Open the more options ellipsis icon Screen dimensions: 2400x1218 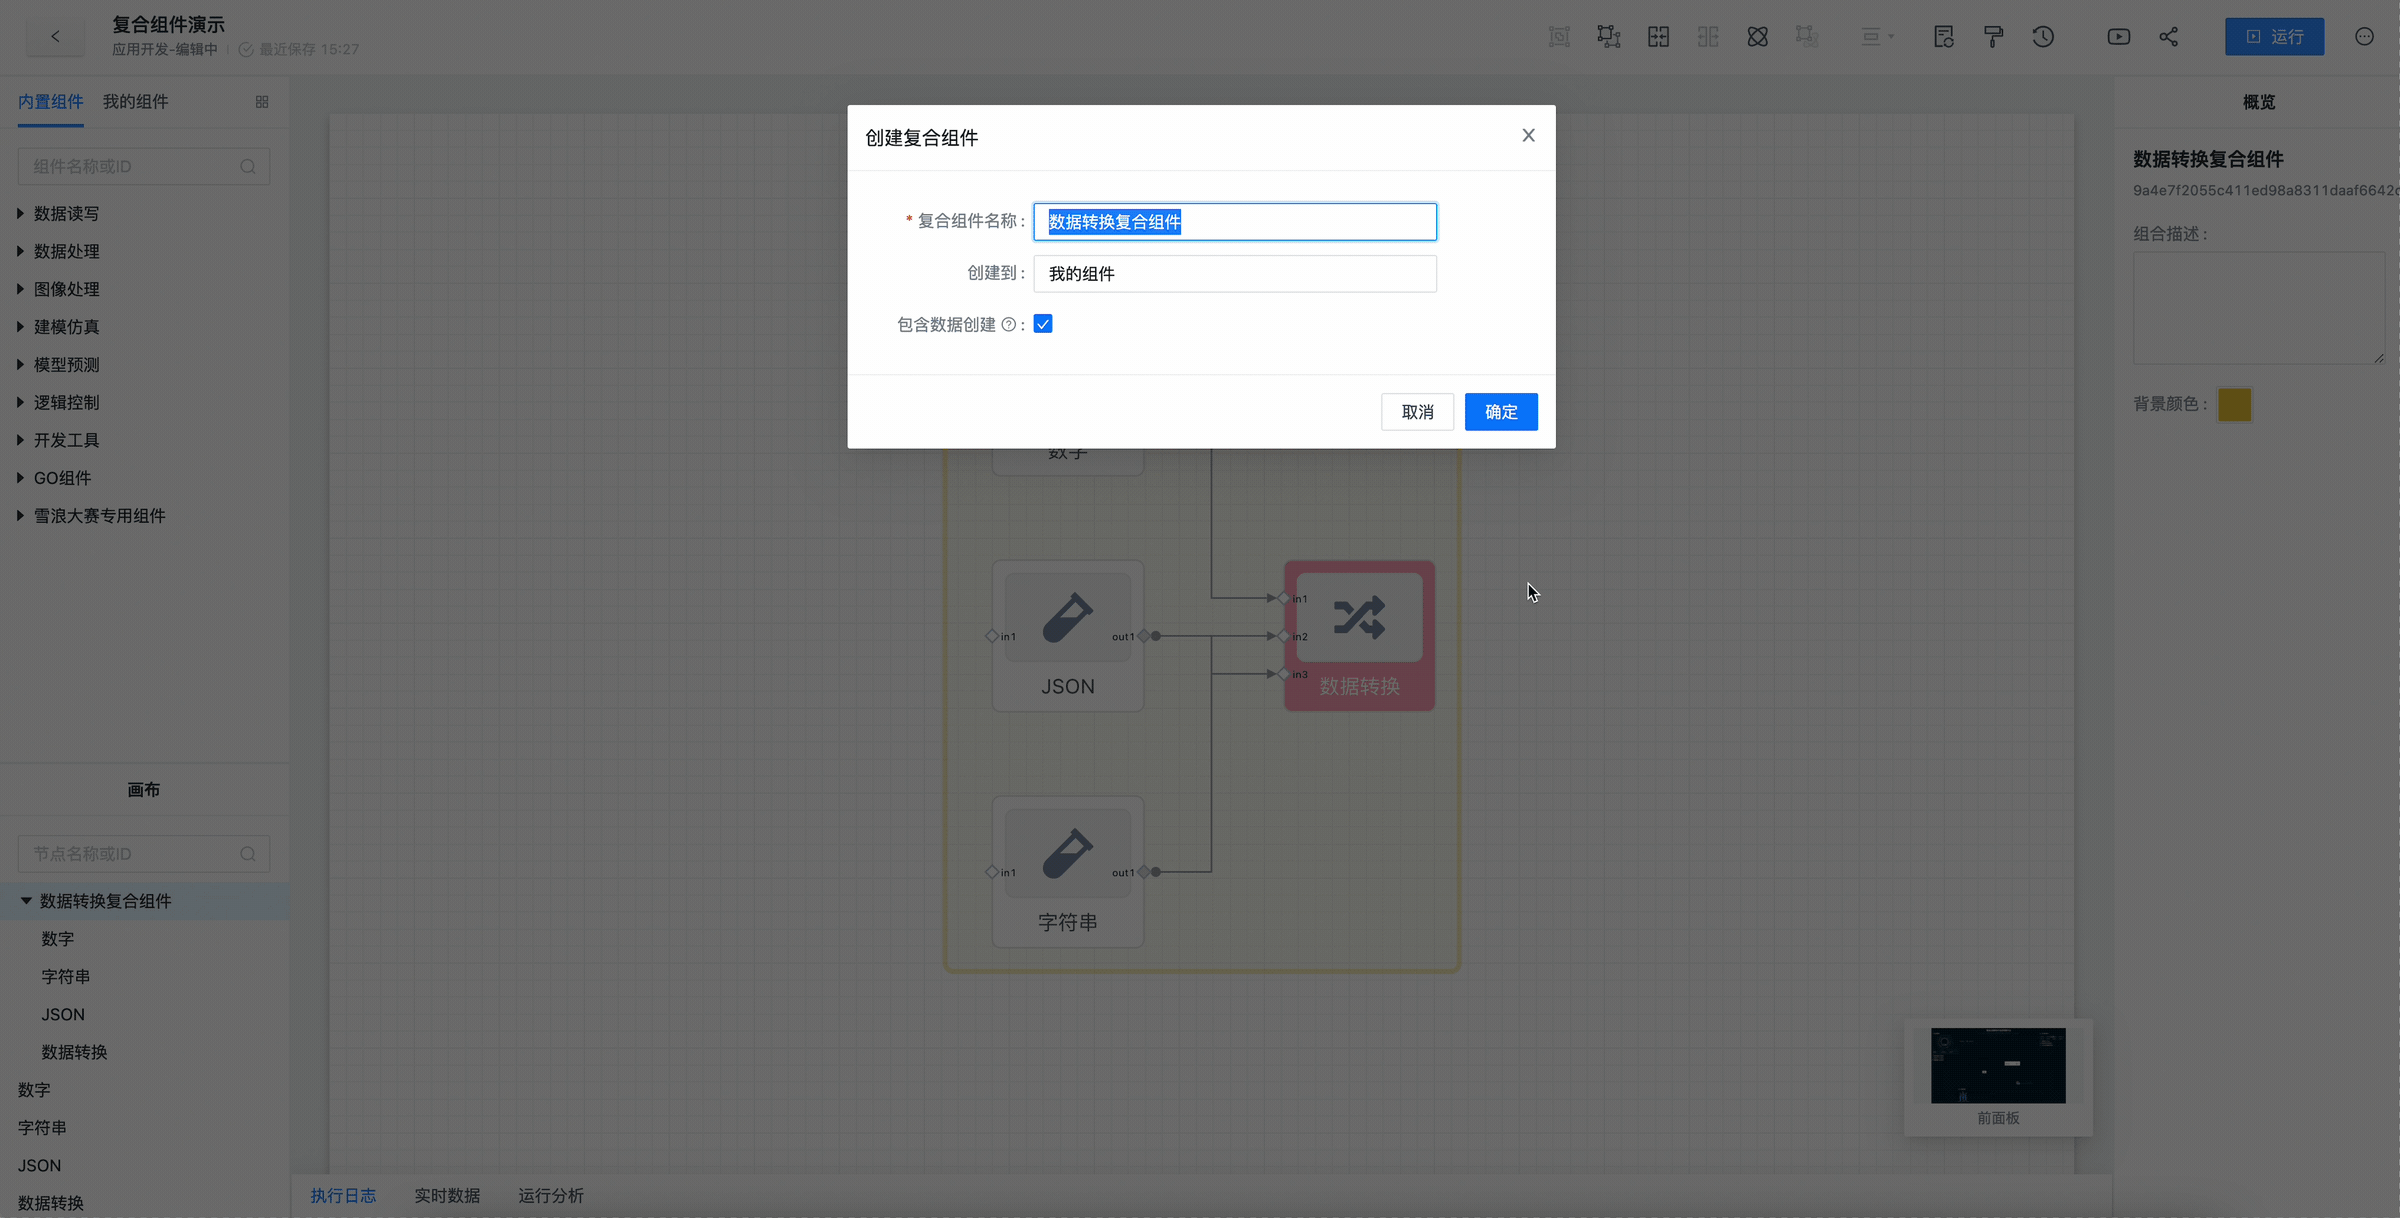[2364, 37]
